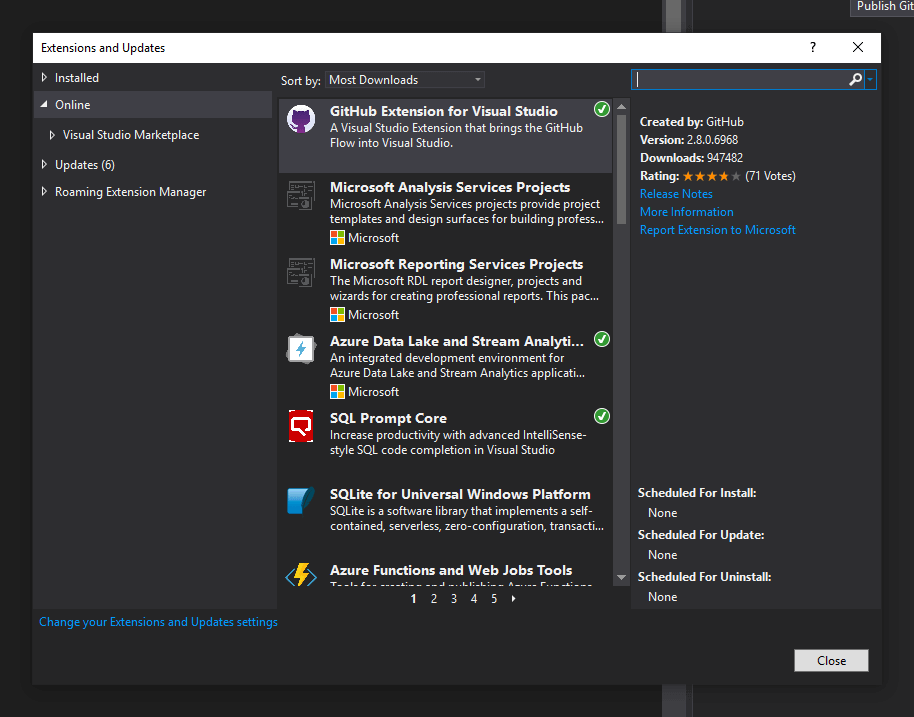Select Azure Functions and Web Jobs Tools title

tap(451, 570)
